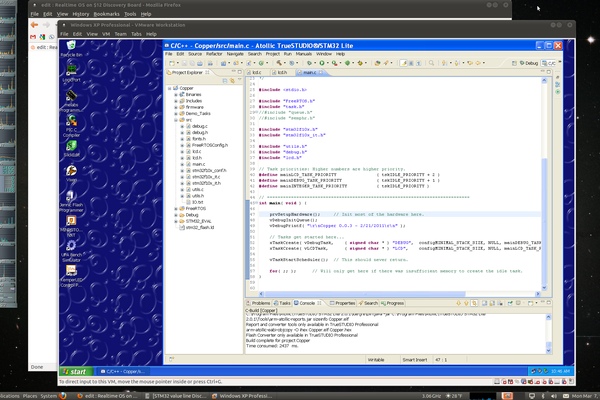Select stm32_flash.ld in the tree
The height and width of the screenshot is (400, 600).
point(200,227)
